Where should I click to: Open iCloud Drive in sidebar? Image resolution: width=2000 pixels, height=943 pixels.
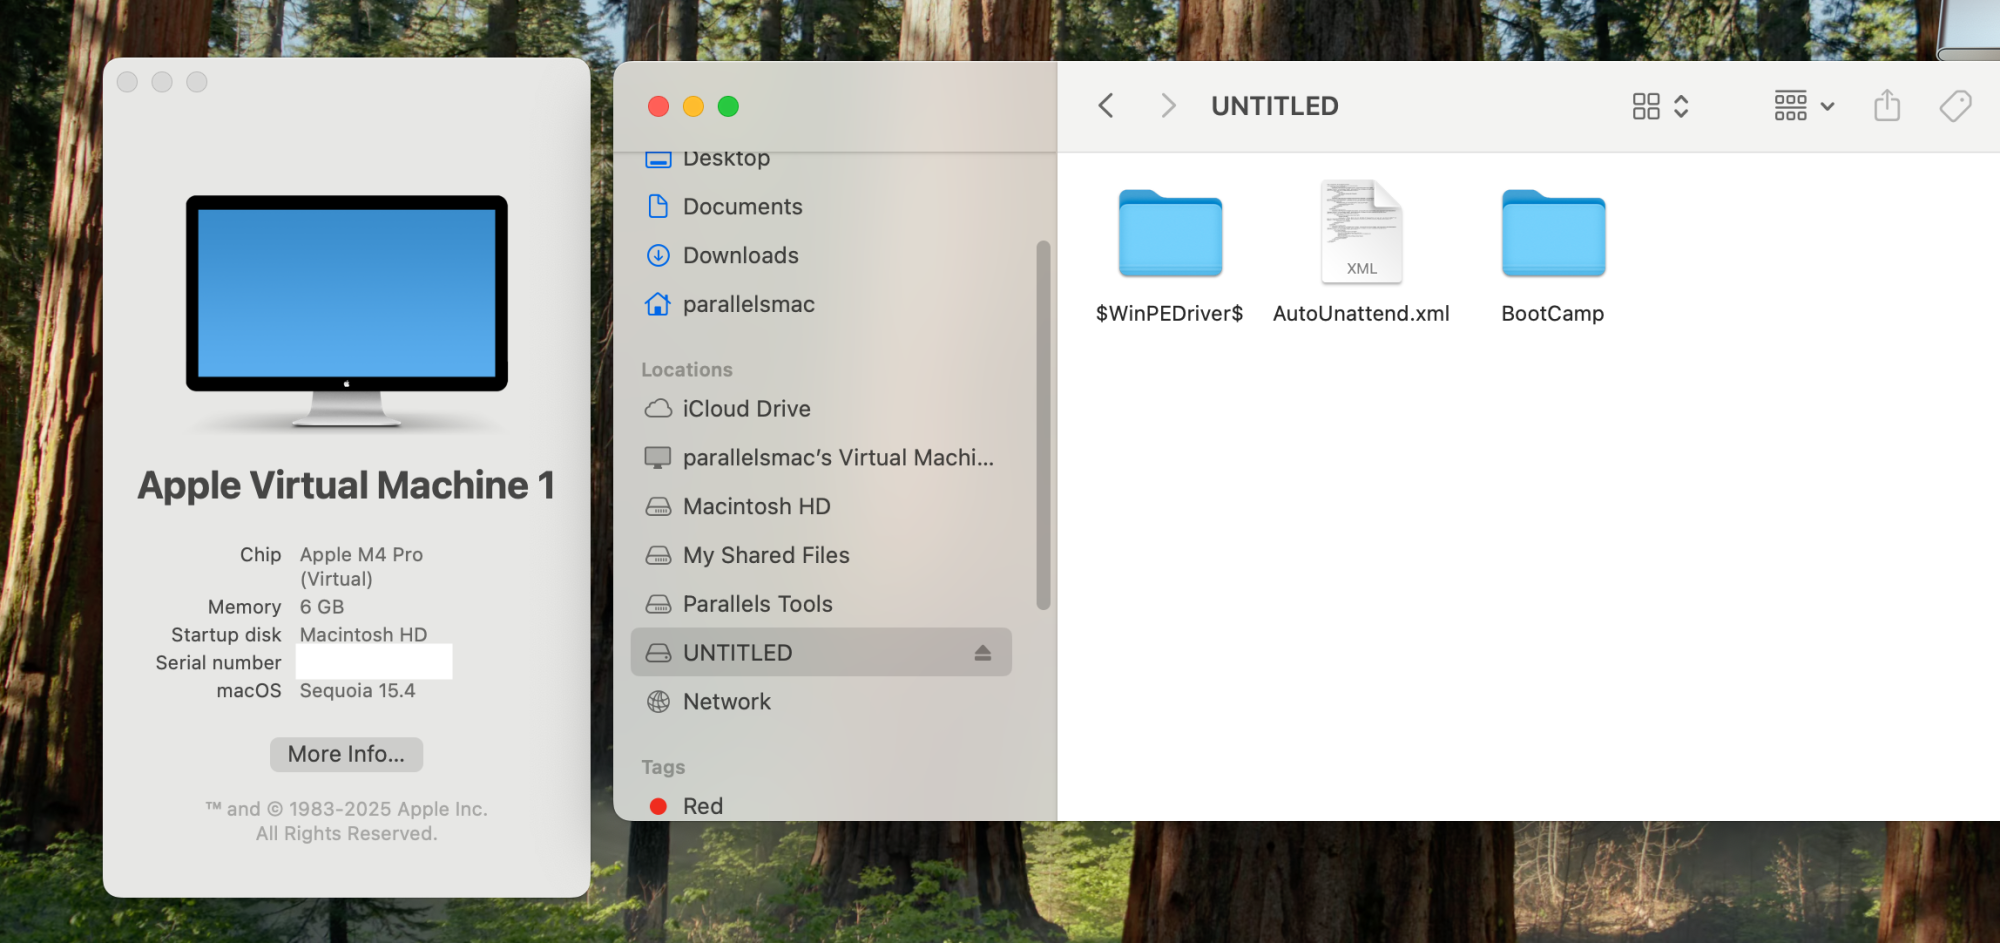[x=821, y=409]
